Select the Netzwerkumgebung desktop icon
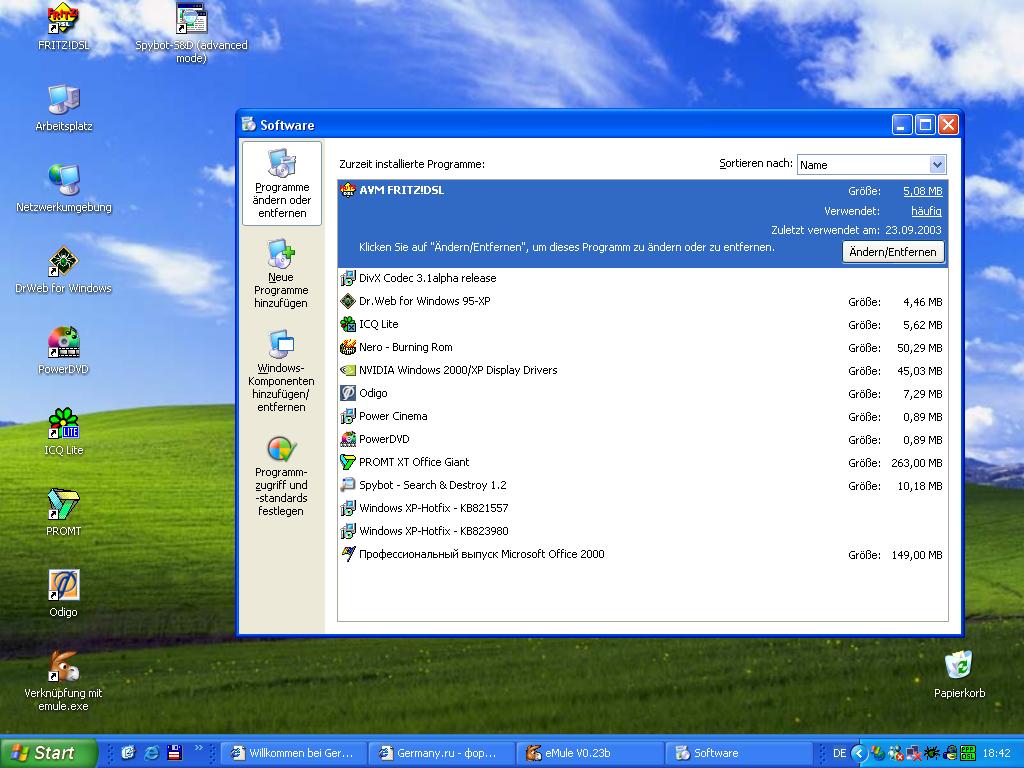Screen dimensions: 1024x768 pos(63,189)
